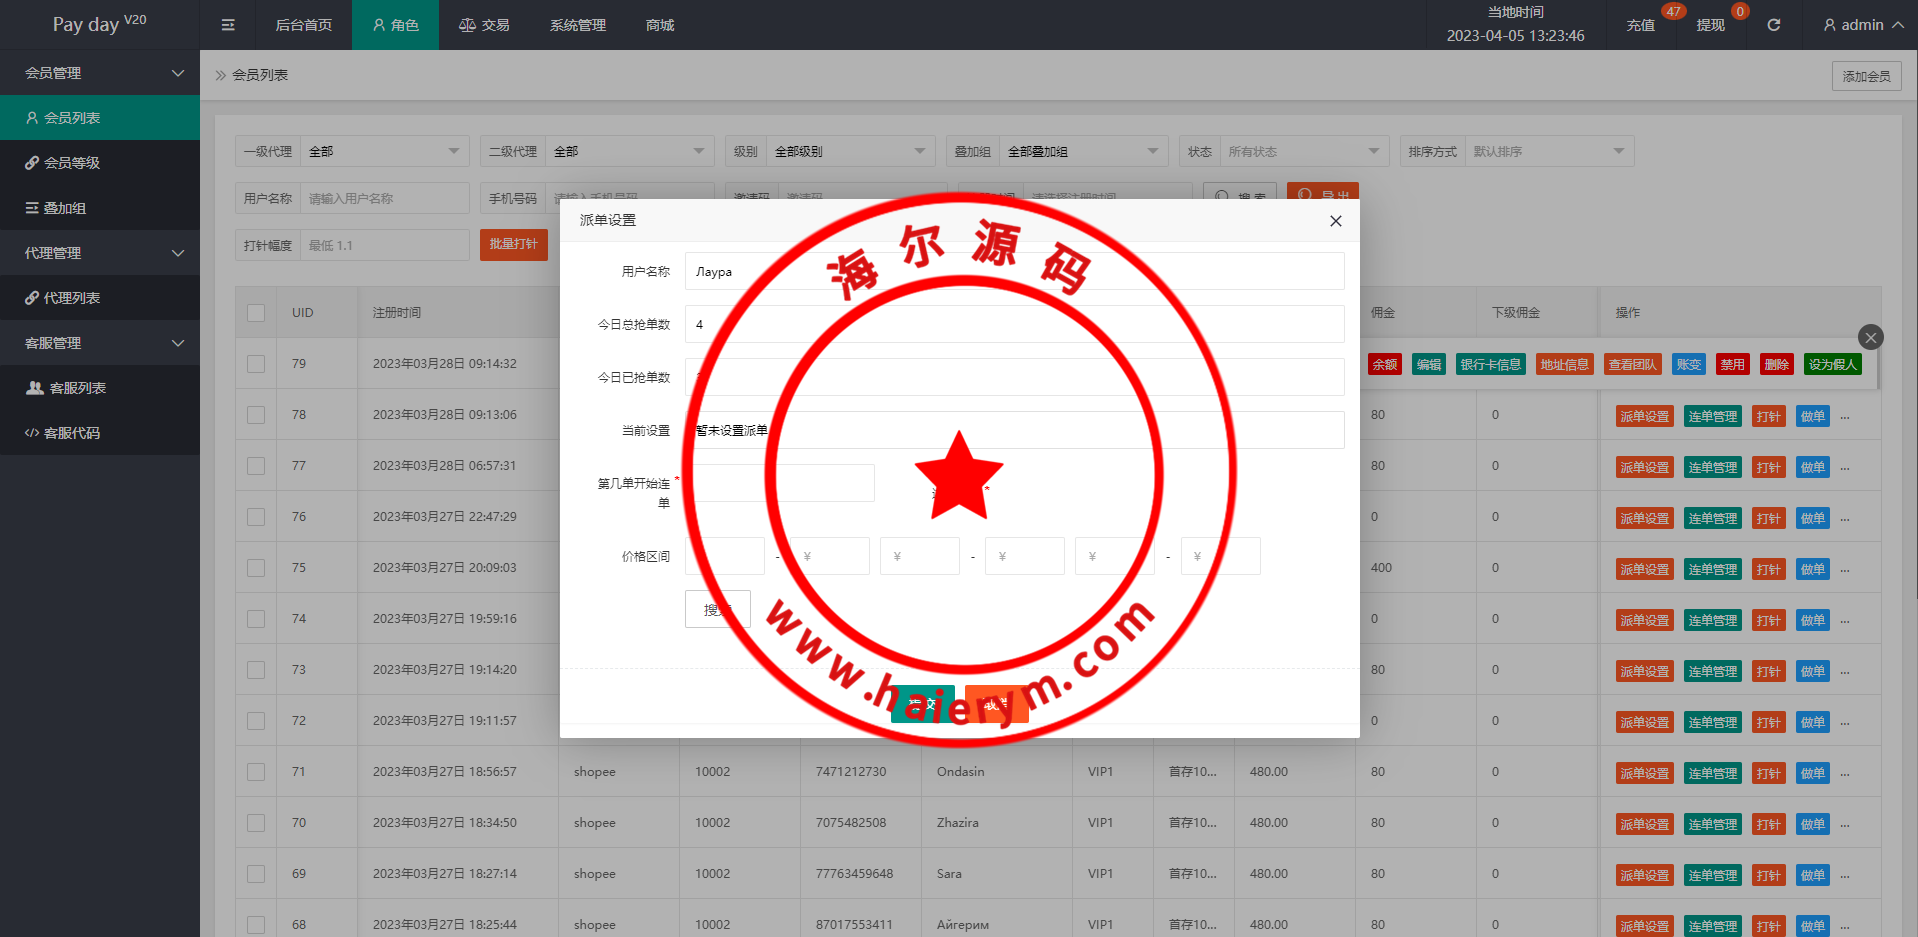Open the admin user dropdown menu
Screen dimensions: 1918x937
pos(1863,25)
